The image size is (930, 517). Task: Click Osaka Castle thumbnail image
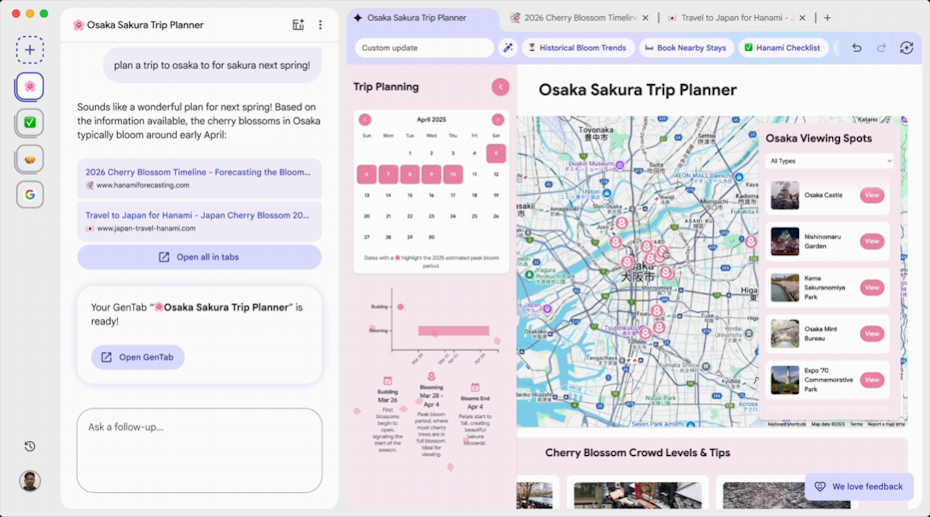[x=785, y=195]
